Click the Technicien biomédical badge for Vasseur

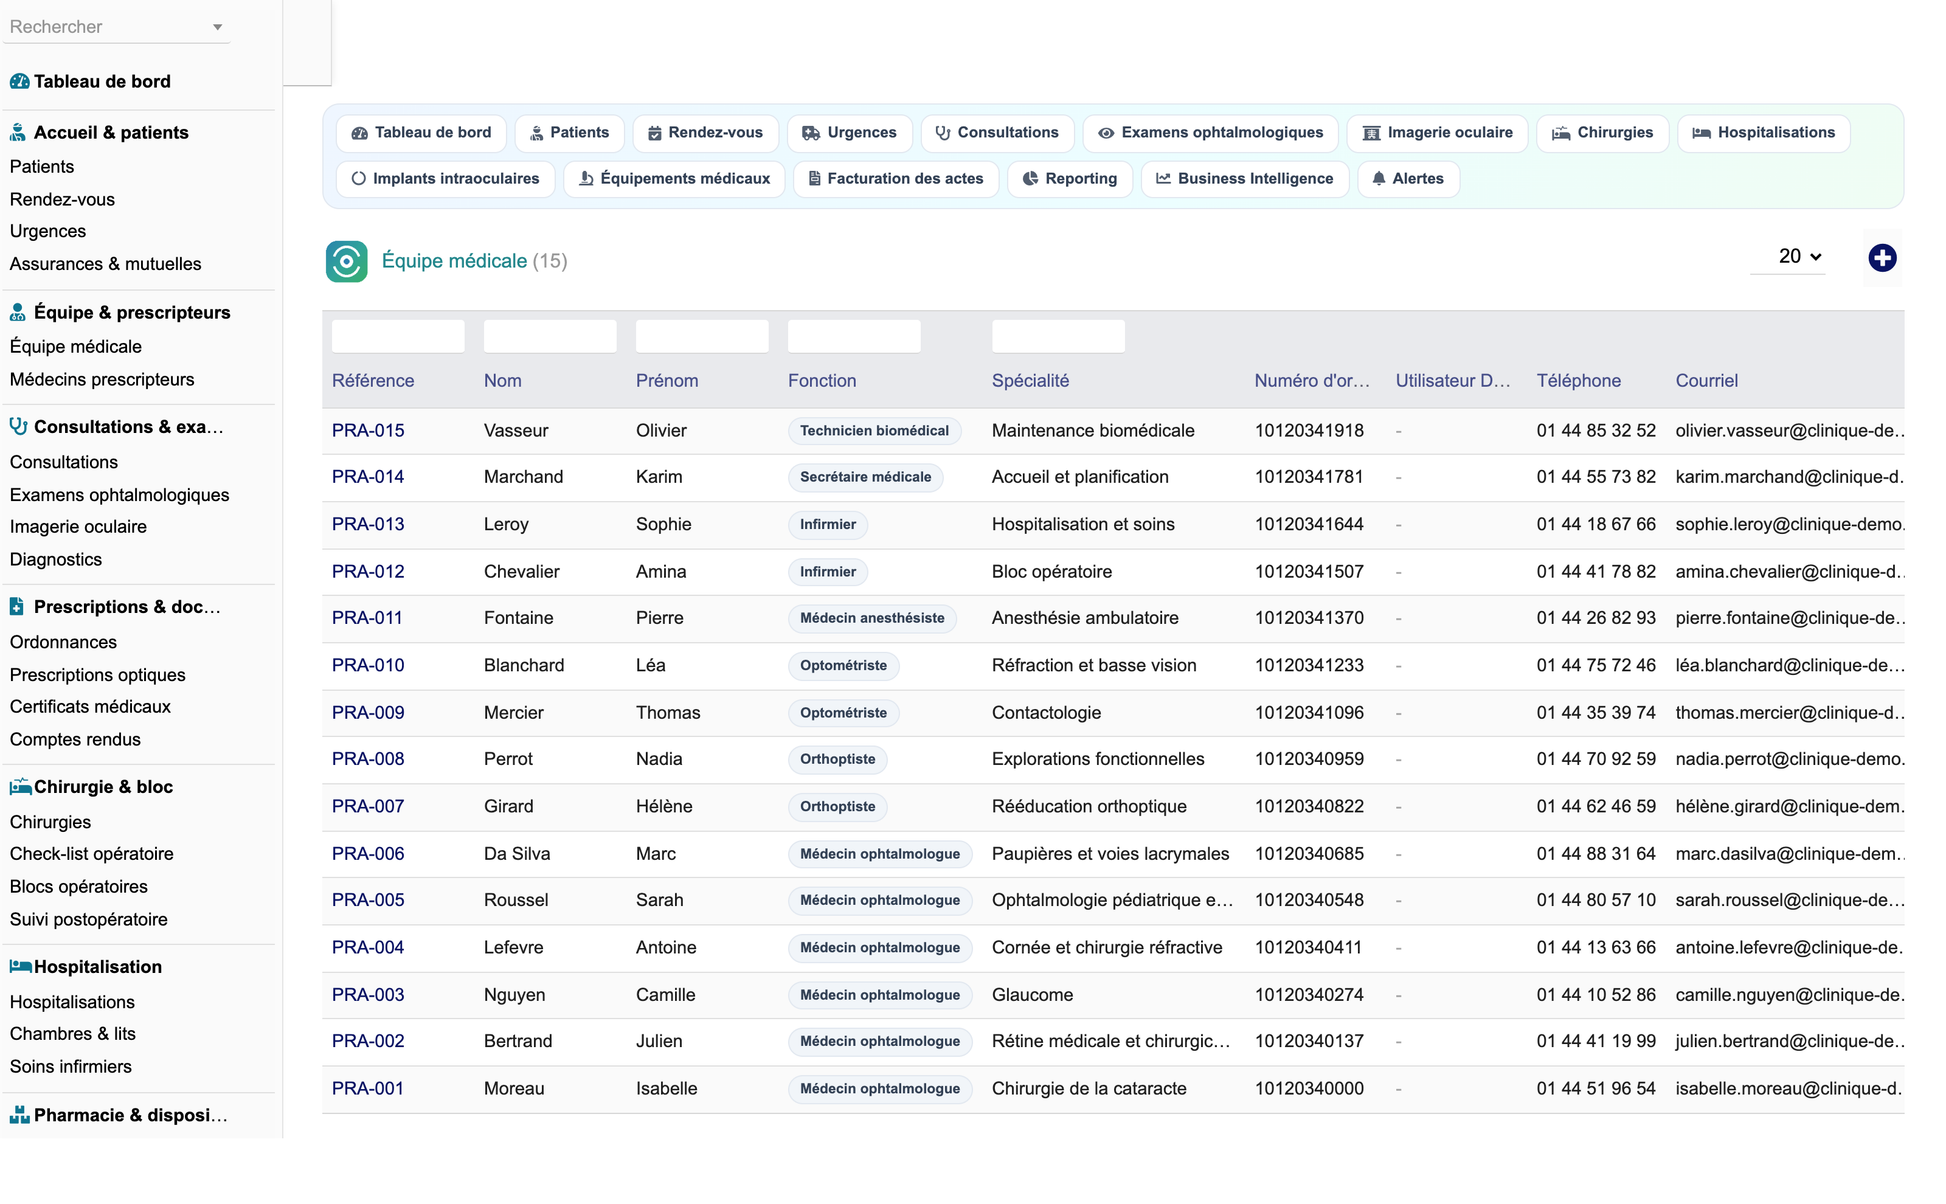874,430
